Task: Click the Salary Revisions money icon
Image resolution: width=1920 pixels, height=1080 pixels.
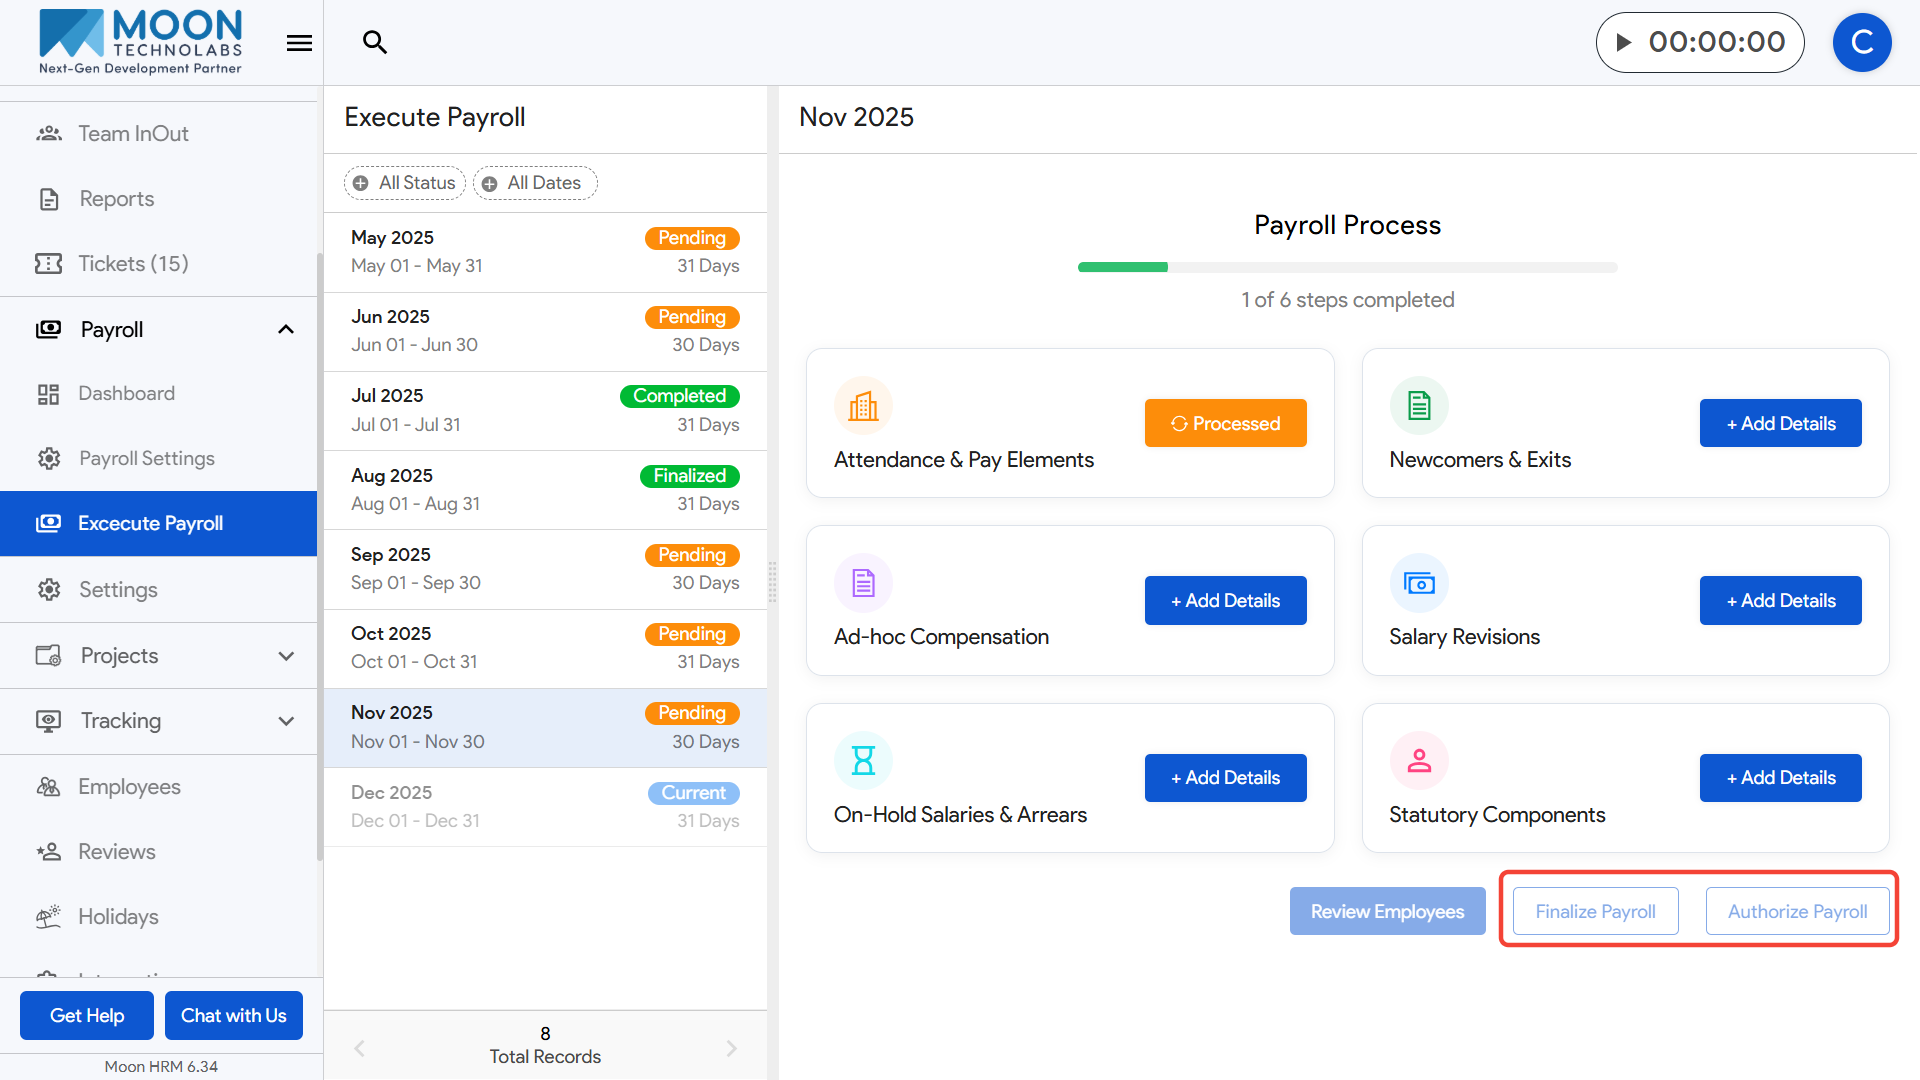Action: (1418, 583)
